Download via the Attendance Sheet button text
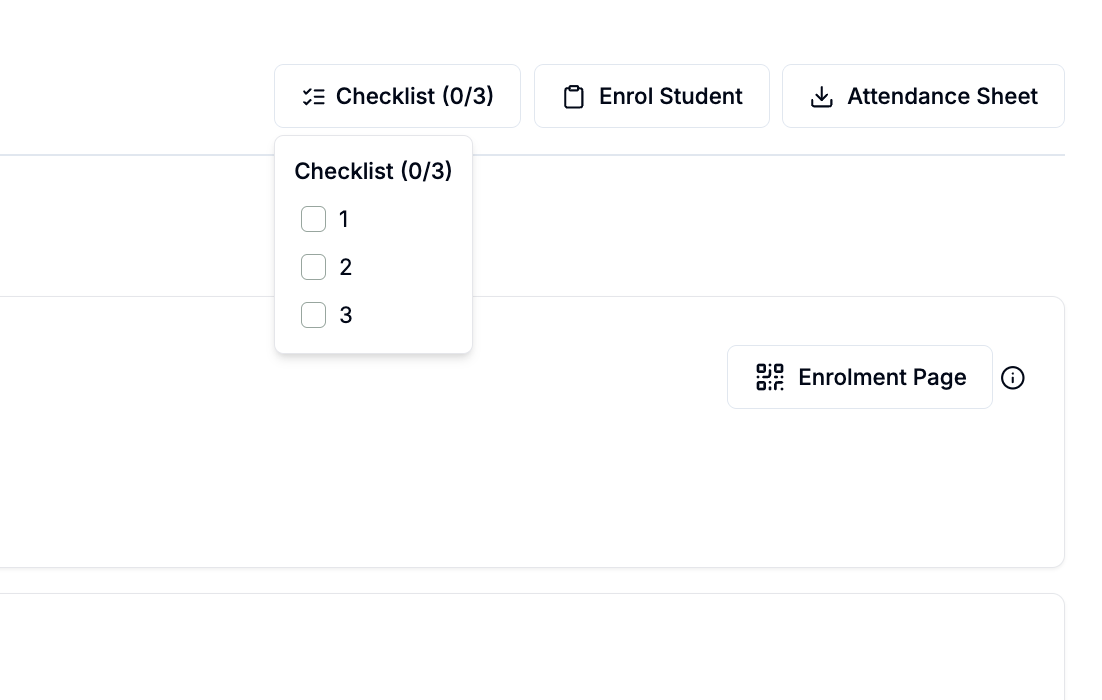This screenshot has width=1102, height=700. (942, 96)
